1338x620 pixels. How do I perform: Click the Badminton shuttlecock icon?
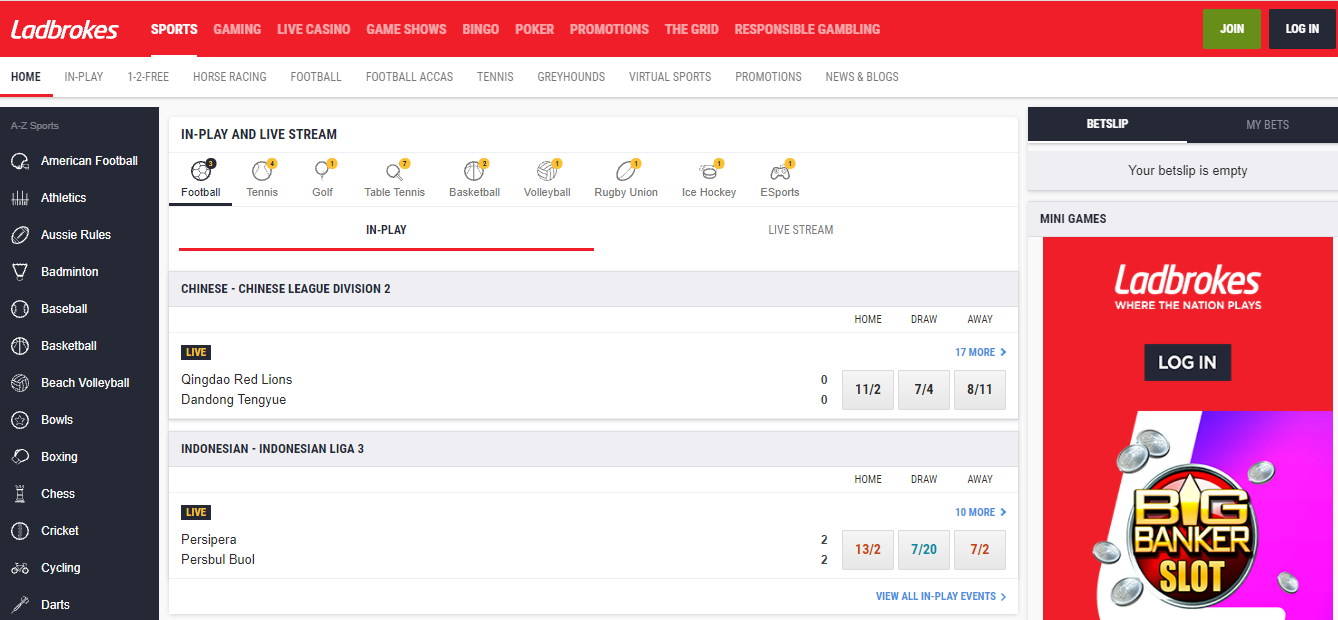point(20,272)
